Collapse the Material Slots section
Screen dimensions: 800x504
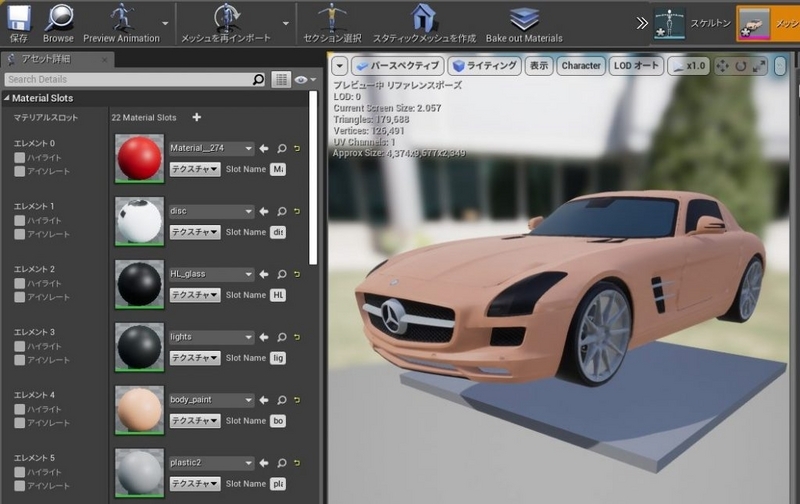pos(7,98)
